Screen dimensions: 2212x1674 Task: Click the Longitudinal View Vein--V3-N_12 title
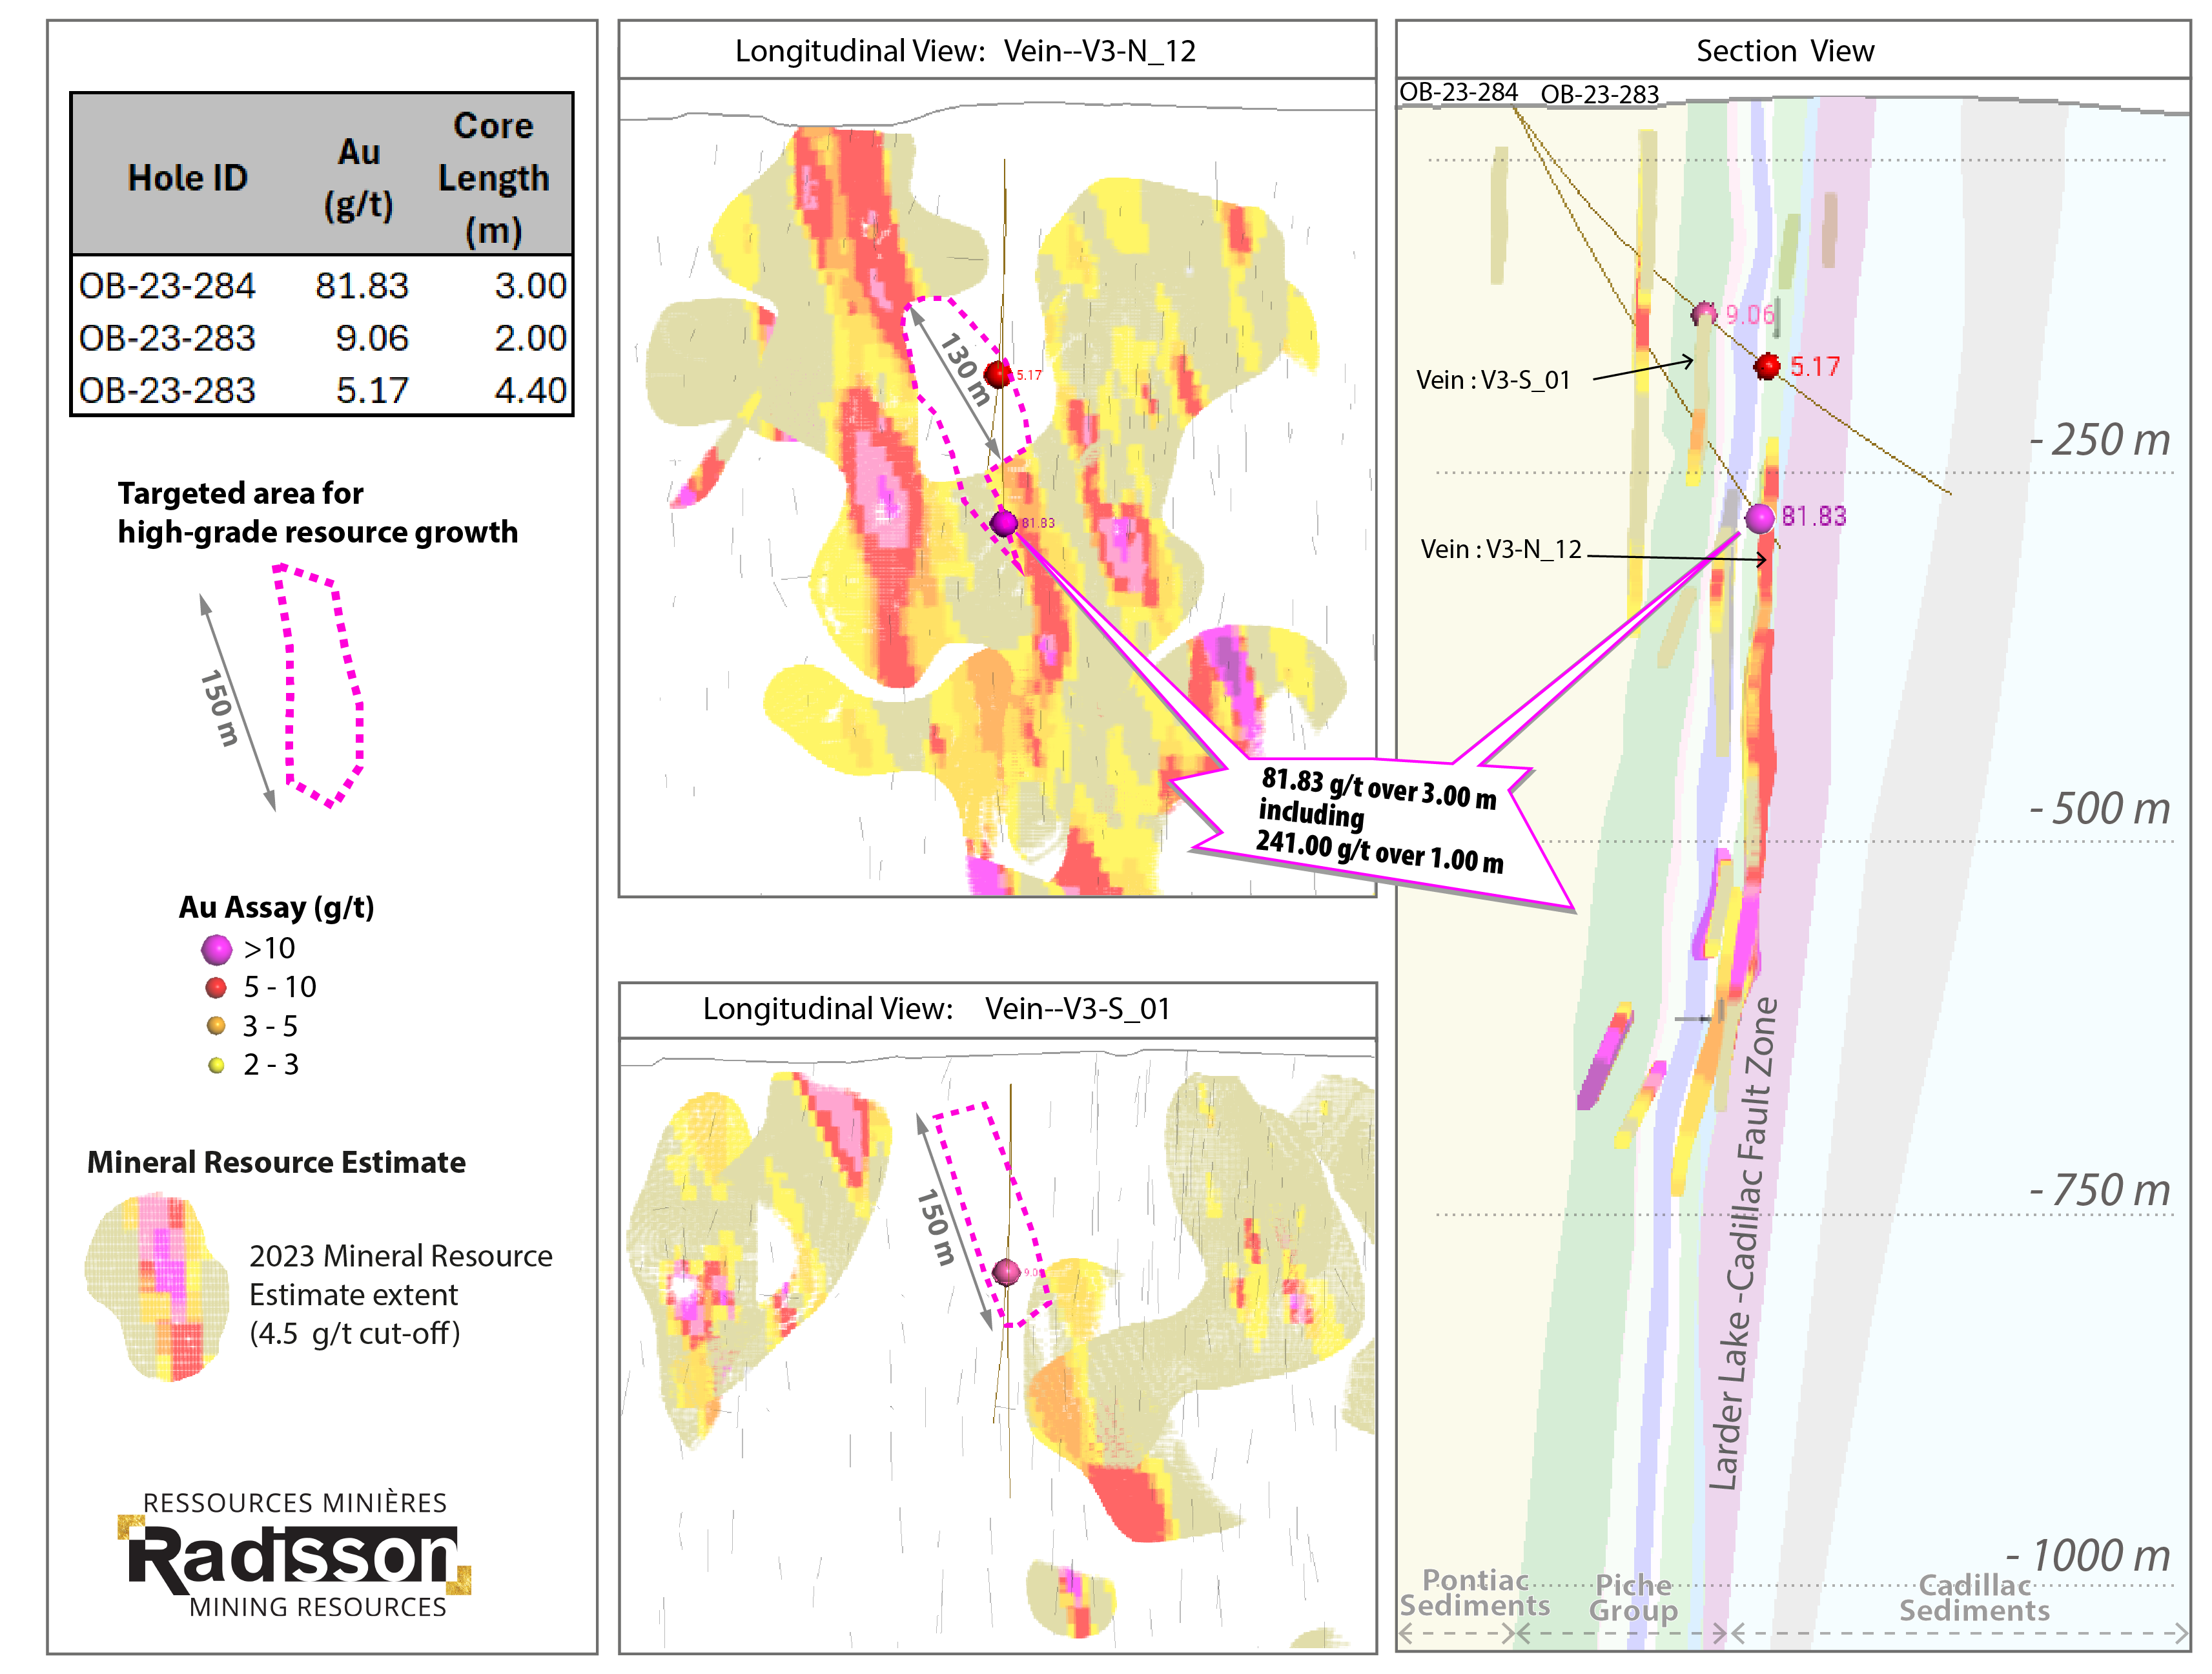coord(965,51)
